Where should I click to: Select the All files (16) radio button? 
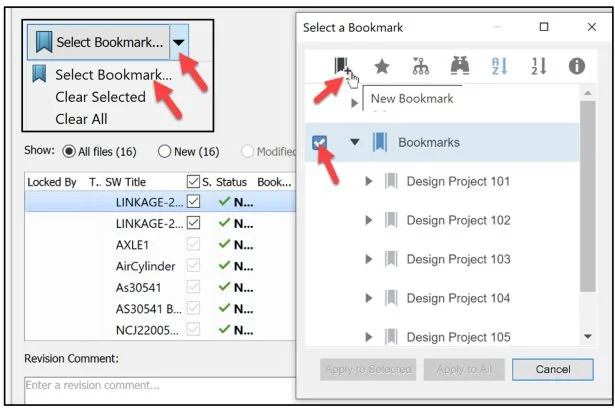70,152
